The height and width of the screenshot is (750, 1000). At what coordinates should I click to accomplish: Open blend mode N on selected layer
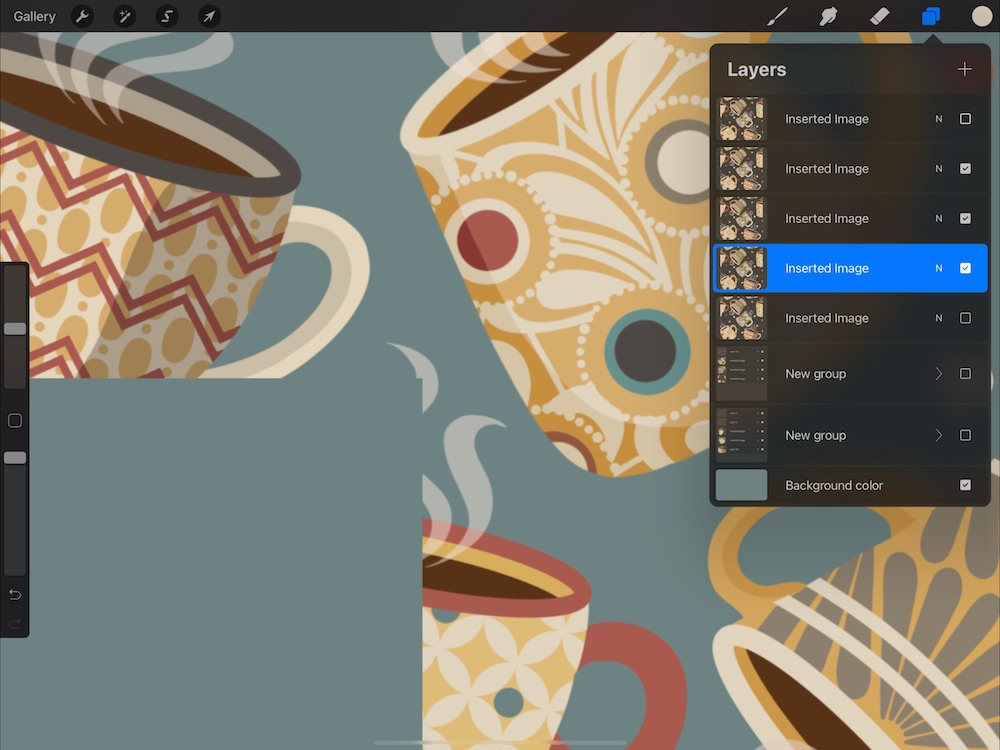[938, 268]
